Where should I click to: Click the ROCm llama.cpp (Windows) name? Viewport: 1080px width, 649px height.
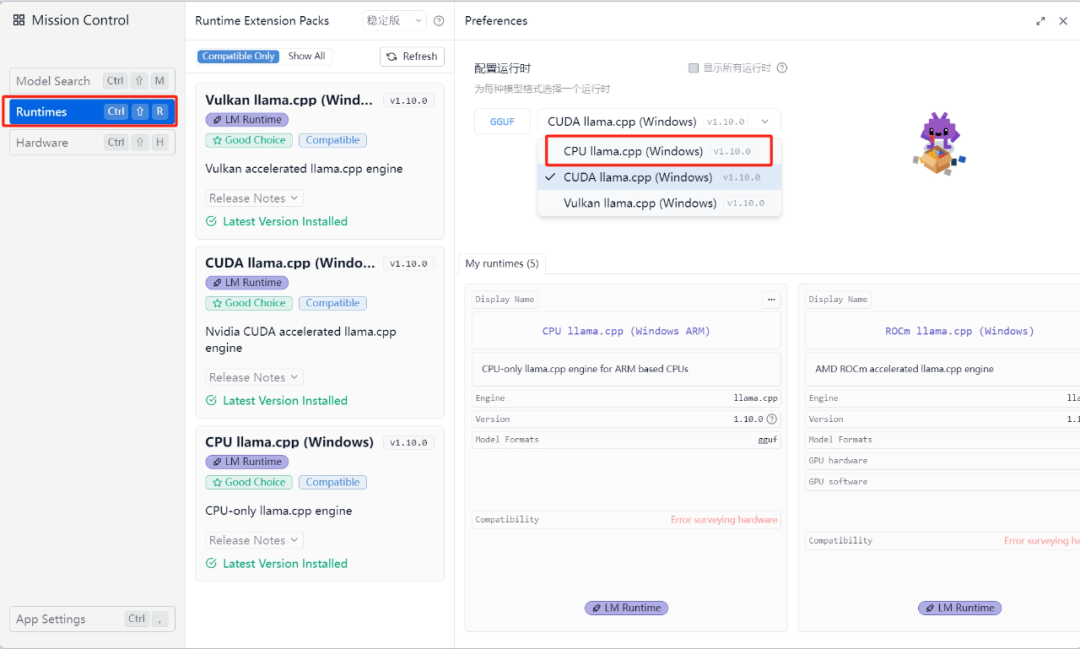(959, 331)
